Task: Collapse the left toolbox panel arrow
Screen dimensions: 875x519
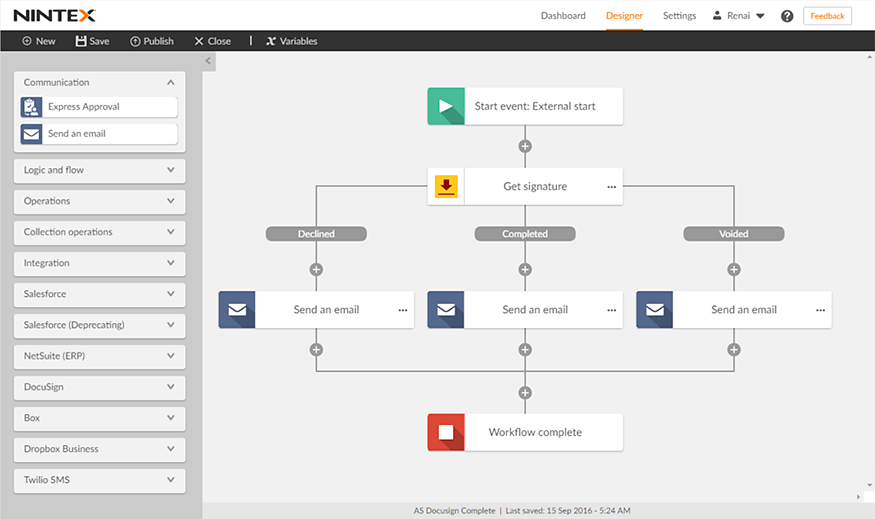Action: [208, 62]
